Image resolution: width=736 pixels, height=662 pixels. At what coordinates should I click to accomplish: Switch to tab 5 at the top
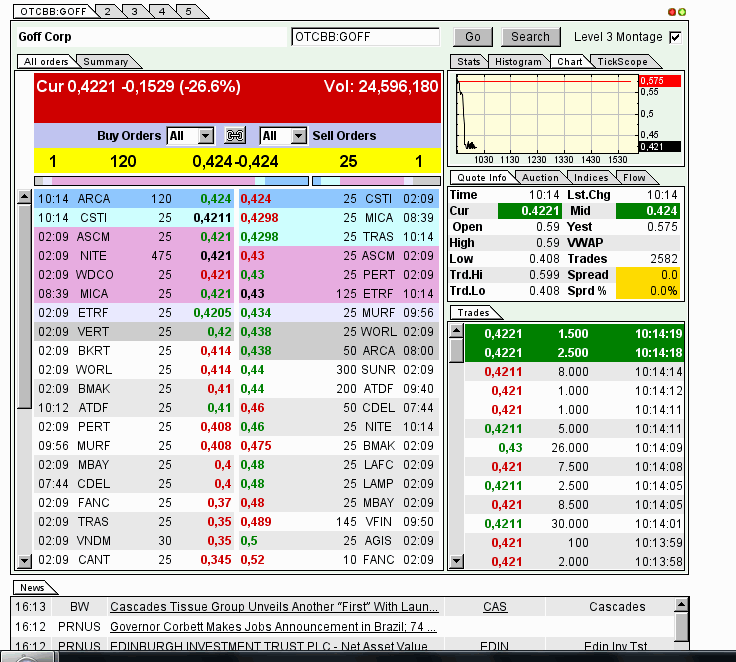pos(189,11)
